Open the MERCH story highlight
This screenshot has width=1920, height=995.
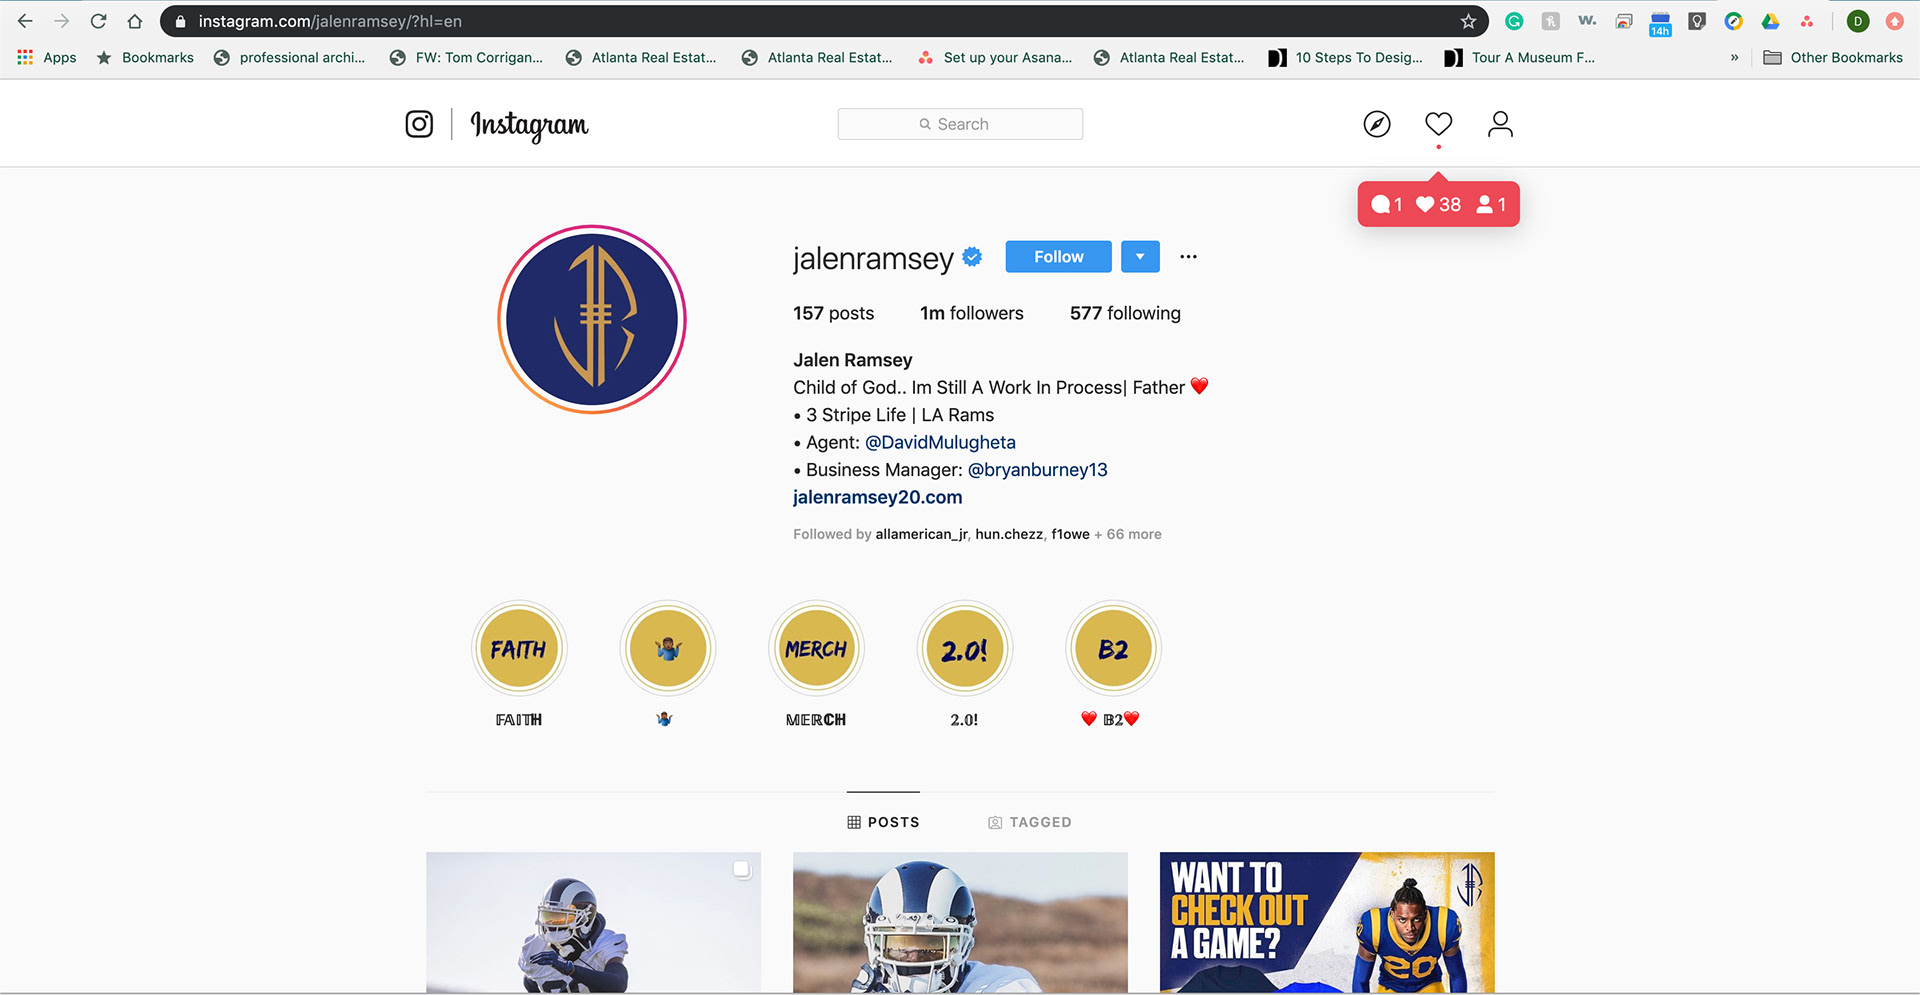coord(816,649)
